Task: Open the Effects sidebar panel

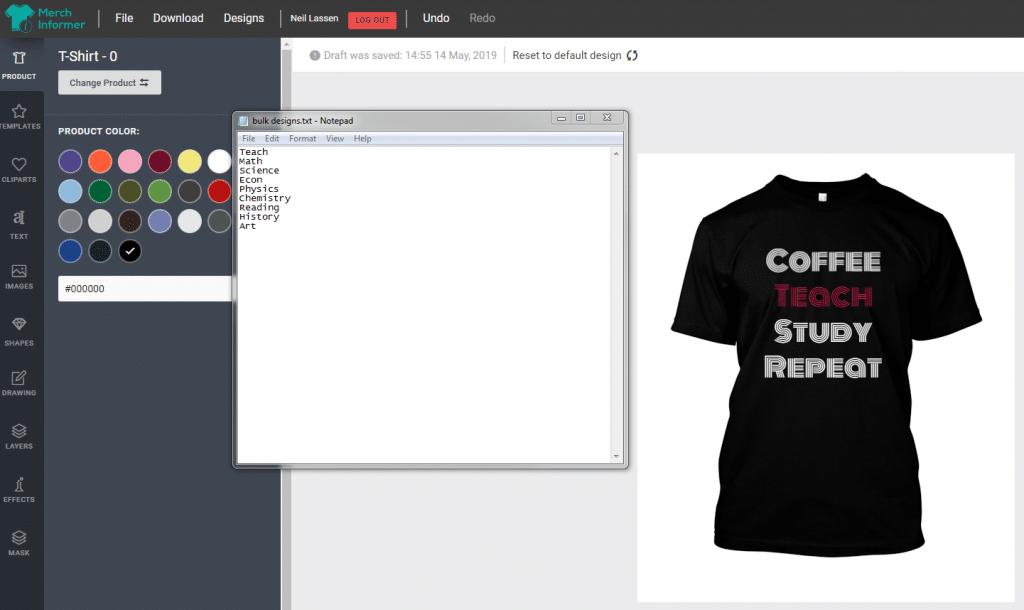Action: [x=19, y=490]
